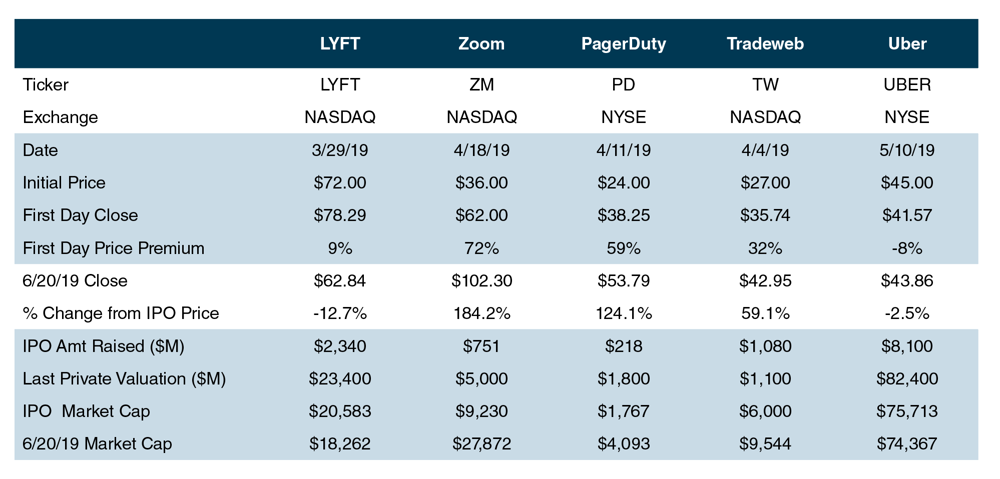Select the % Change from IPO Price label
The width and height of the screenshot is (1000, 479).
pyautogui.click(x=121, y=313)
